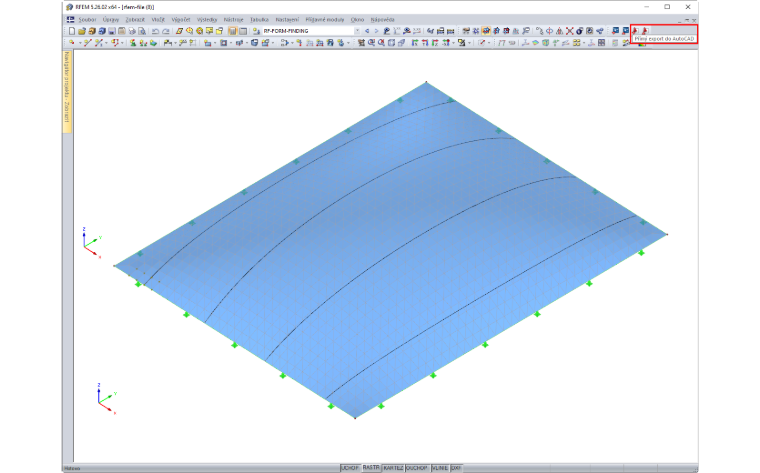Open the Přídavné moduly menu

(325, 19)
